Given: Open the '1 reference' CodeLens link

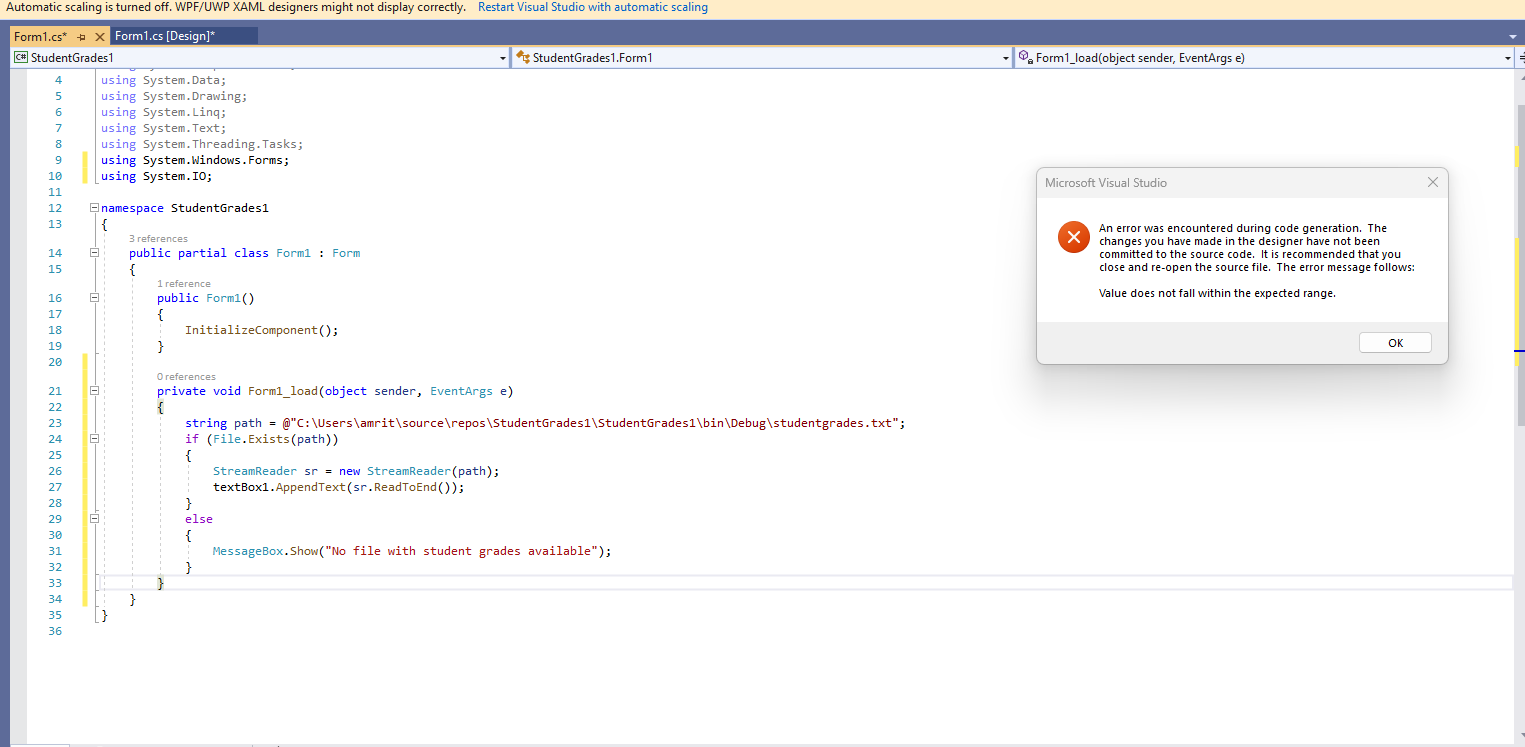Looking at the screenshot, I should coord(184,284).
